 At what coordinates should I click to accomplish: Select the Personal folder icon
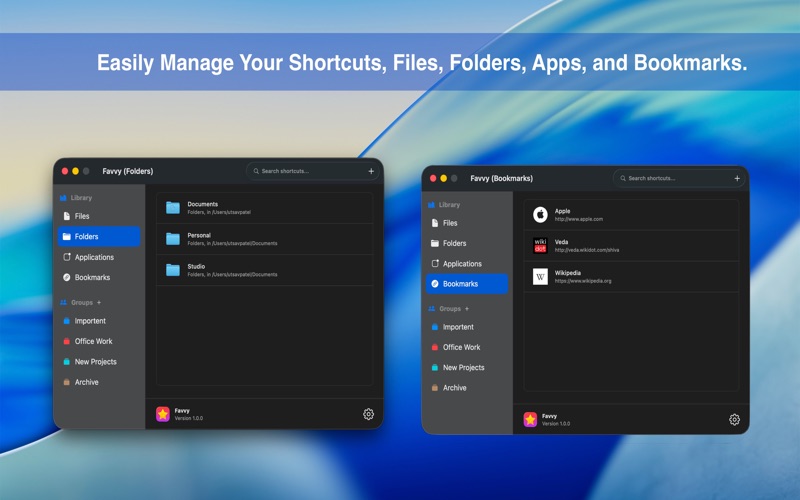click(x=173, y=239)
